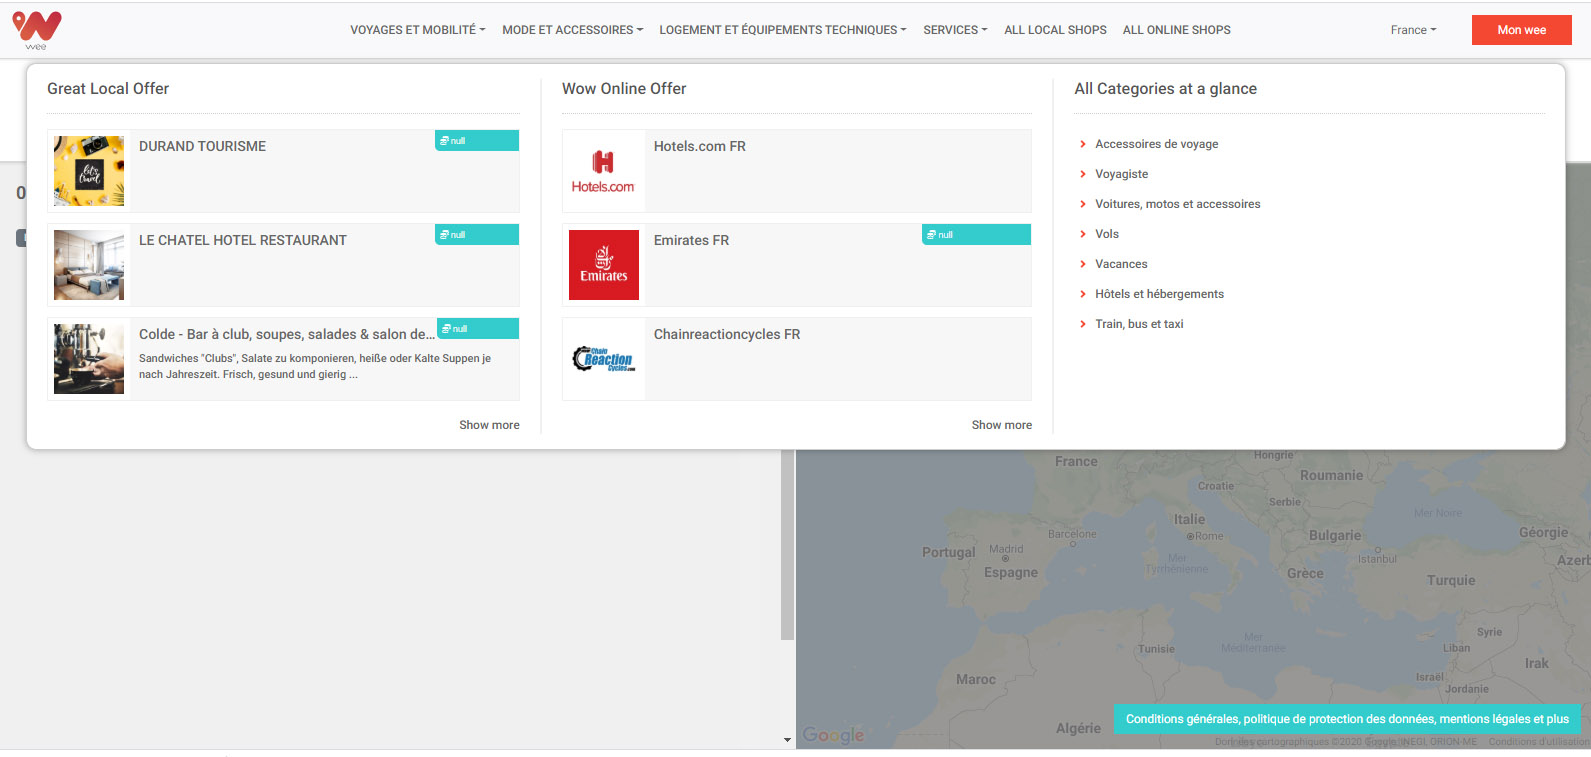Open the Hotels.com logo thumbnail
Screen dimensions: 1591x757
tap(603, 171)
